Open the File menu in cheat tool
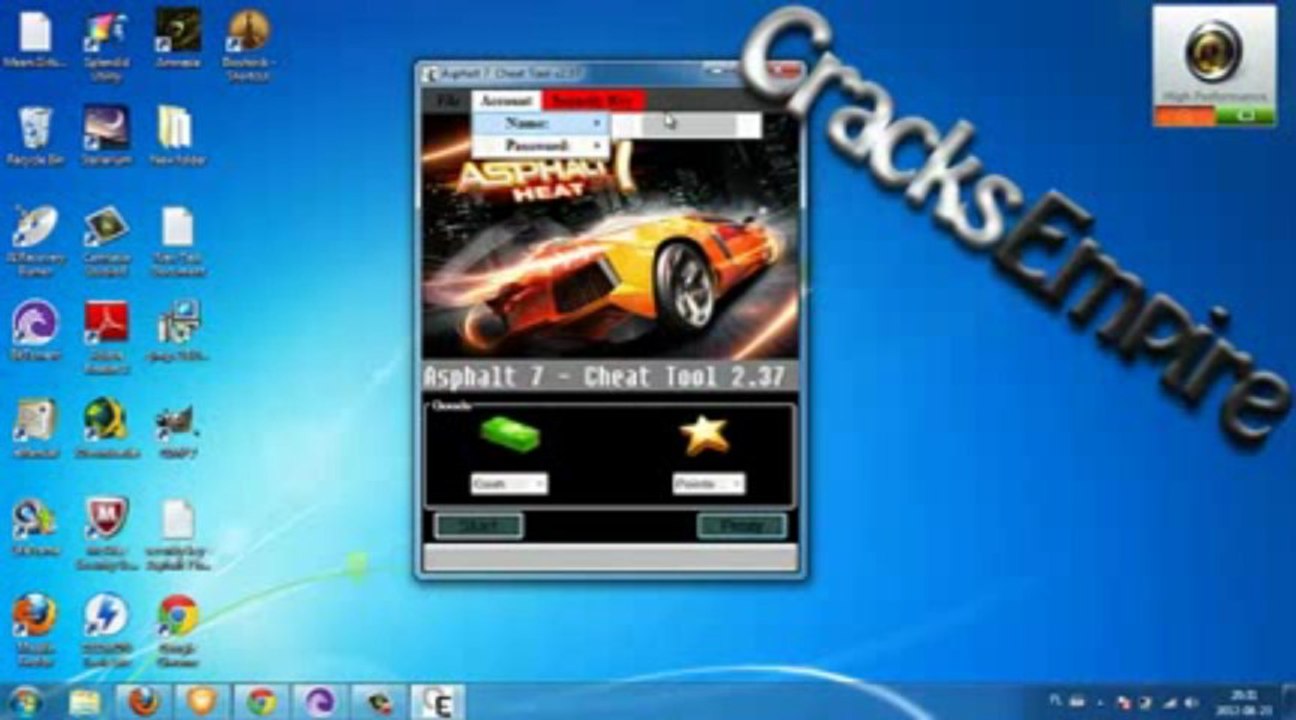1296x720 pixels. pyautogui.click(x=450, y=101)
